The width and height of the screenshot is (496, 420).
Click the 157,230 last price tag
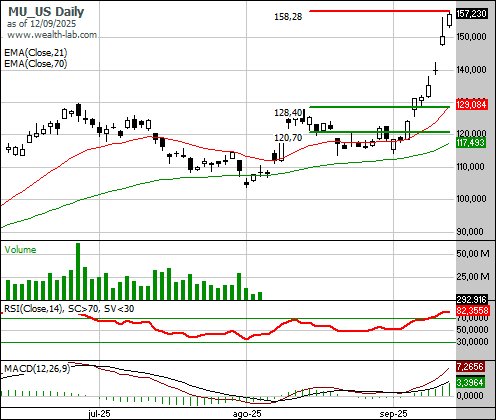pos(472,14)
